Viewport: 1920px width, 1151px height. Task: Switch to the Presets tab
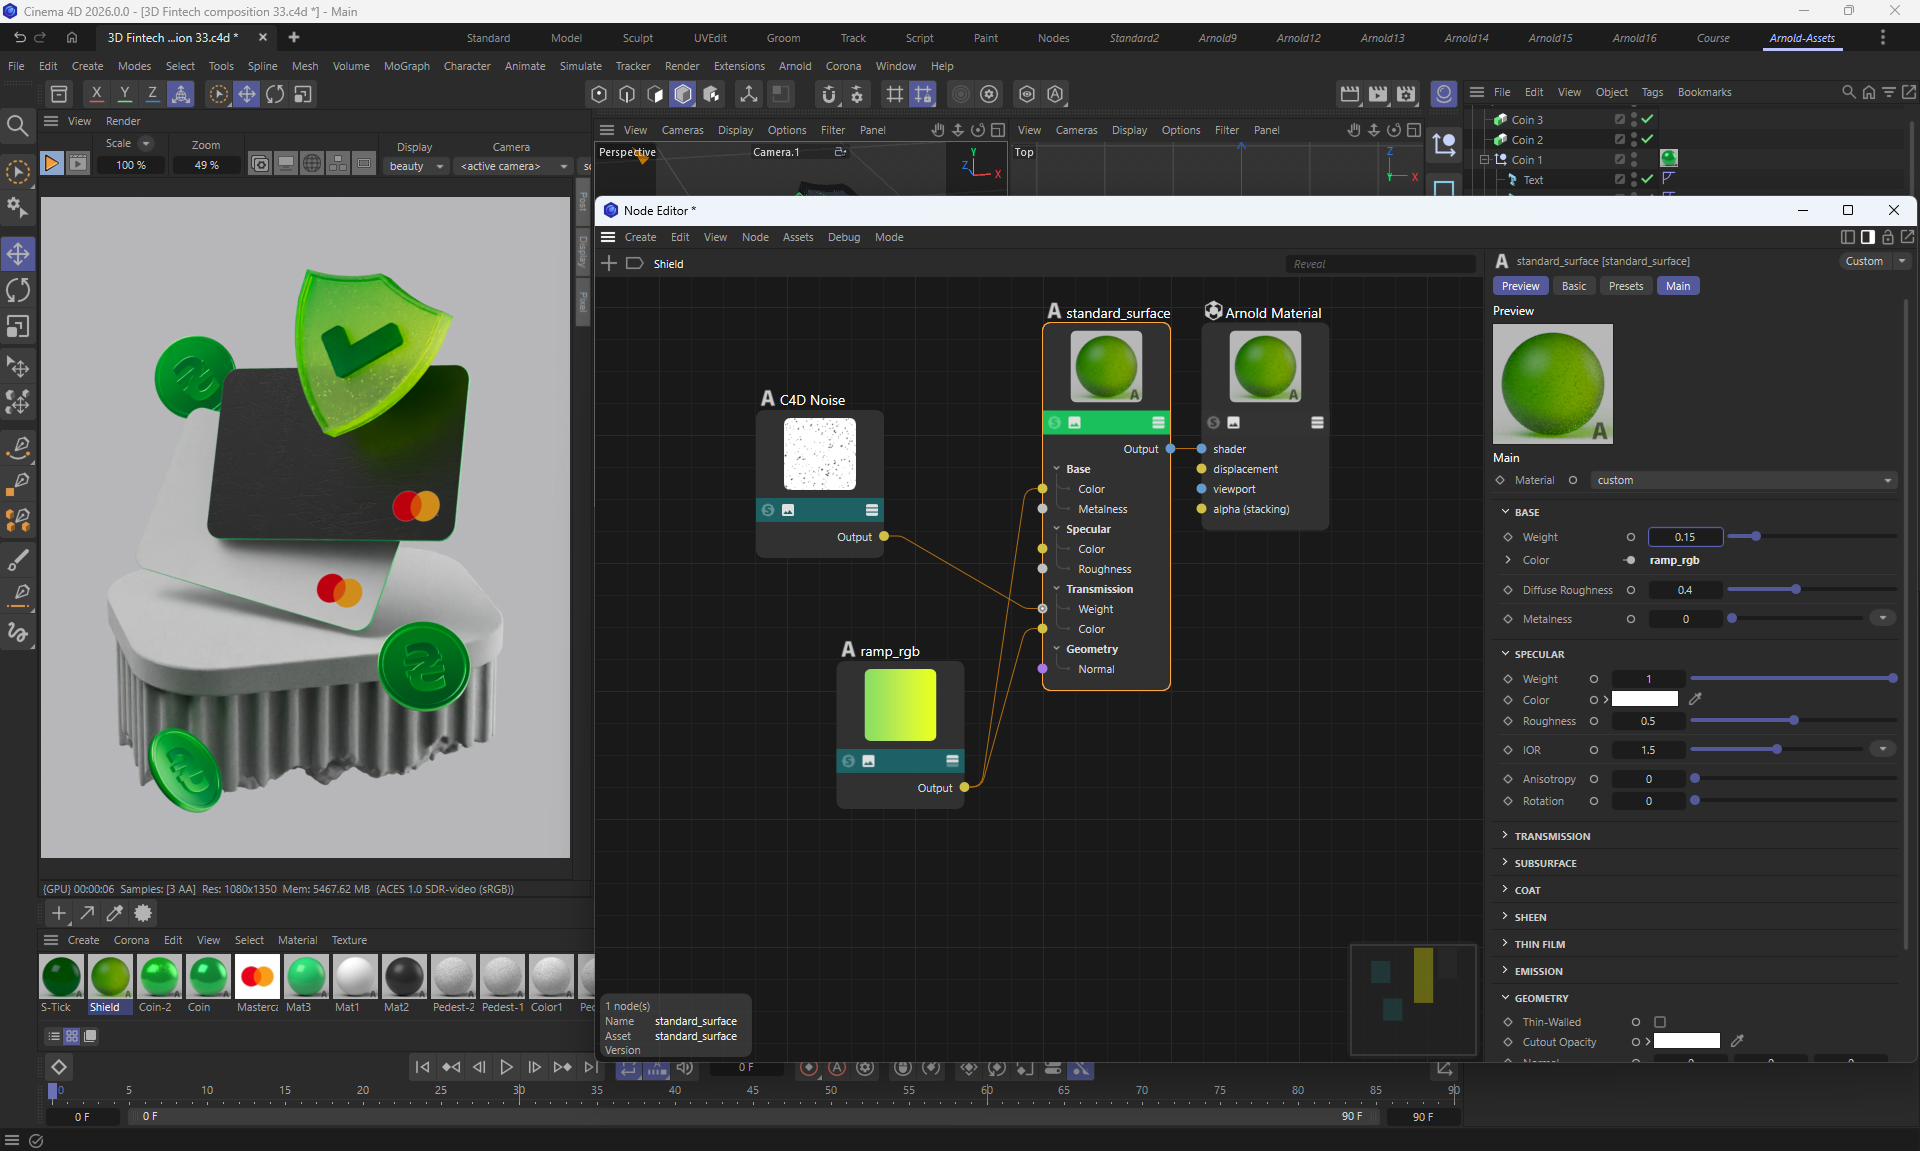click(1625, 286)
